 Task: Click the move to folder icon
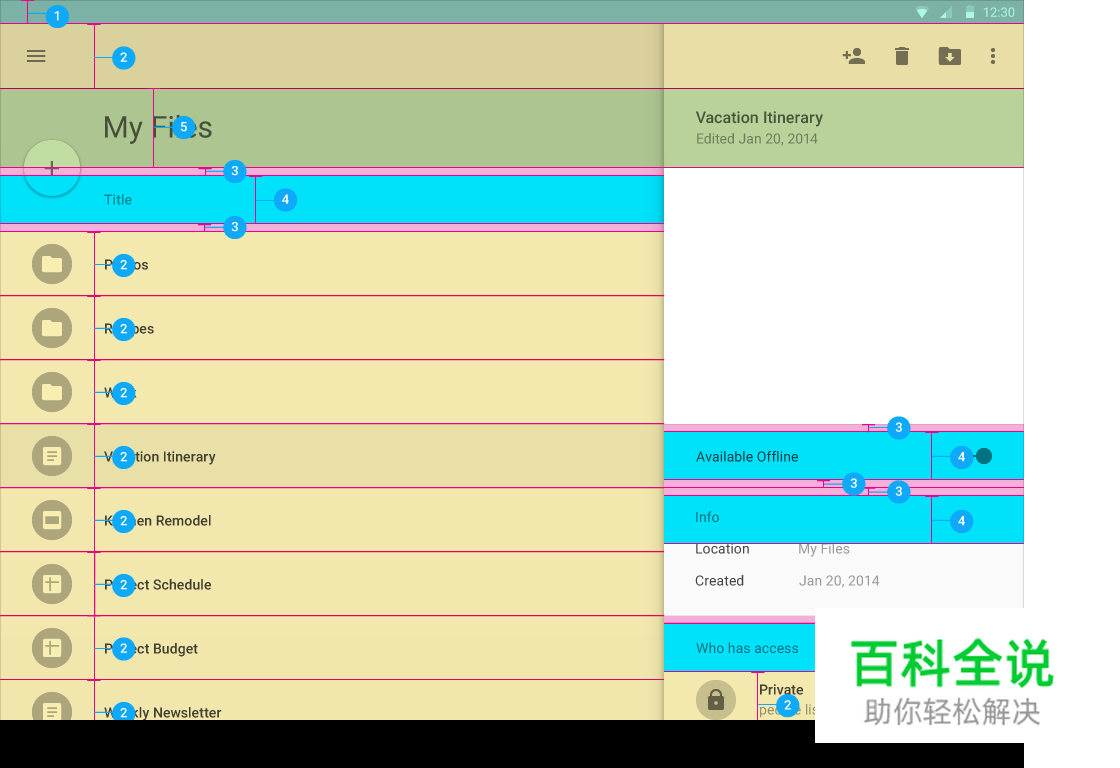click(x=949, y=56)
